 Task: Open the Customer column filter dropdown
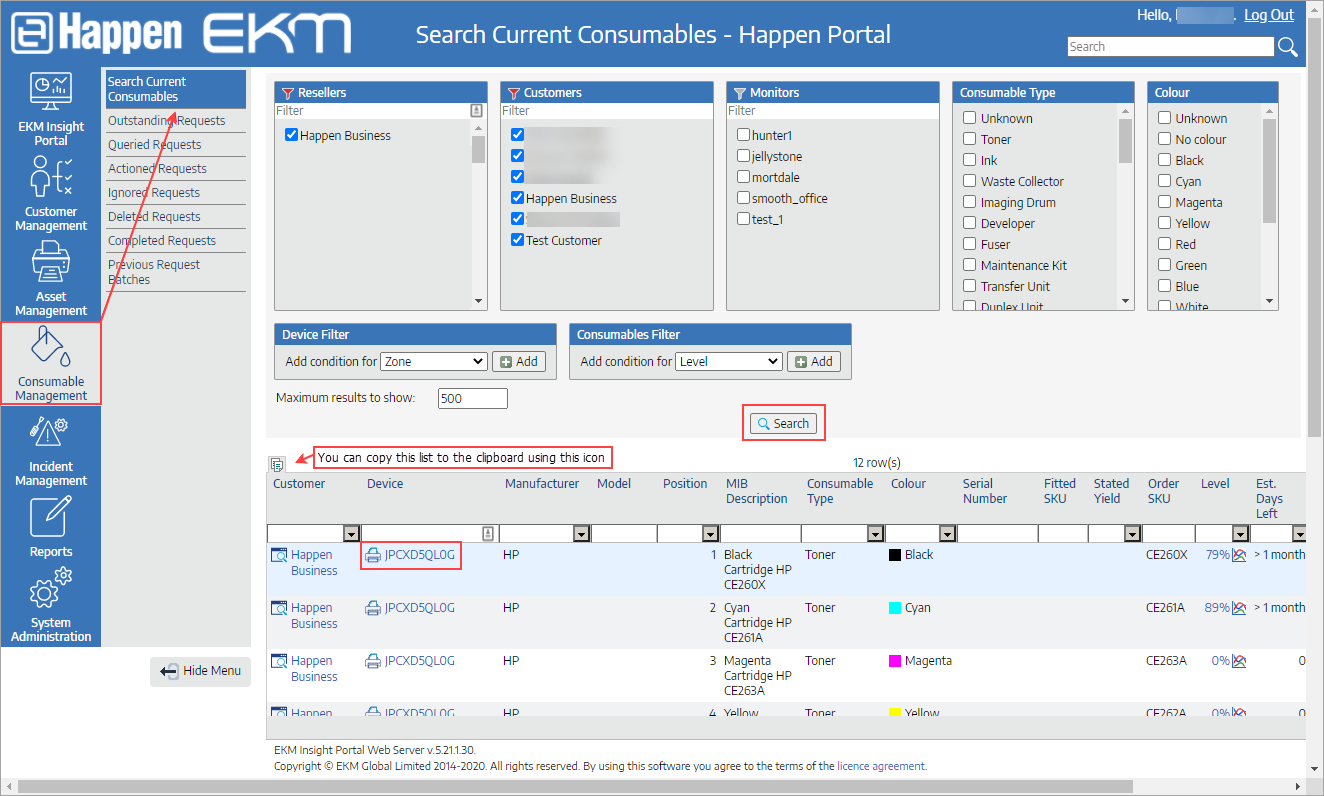[x=351, y=534]
